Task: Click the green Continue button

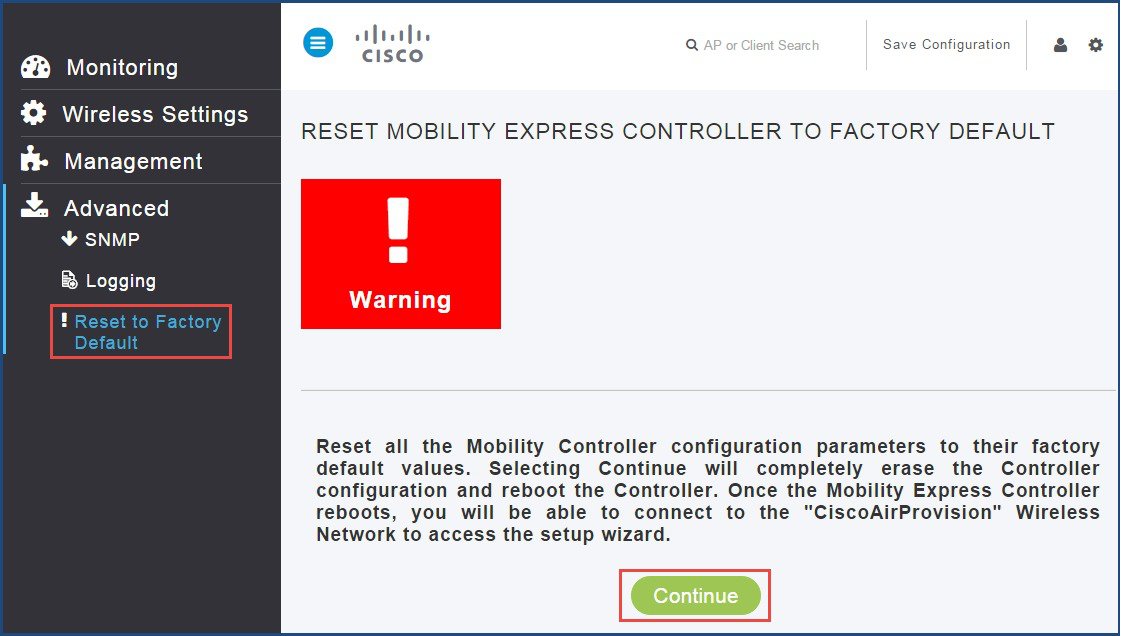Action: [695, 595]
